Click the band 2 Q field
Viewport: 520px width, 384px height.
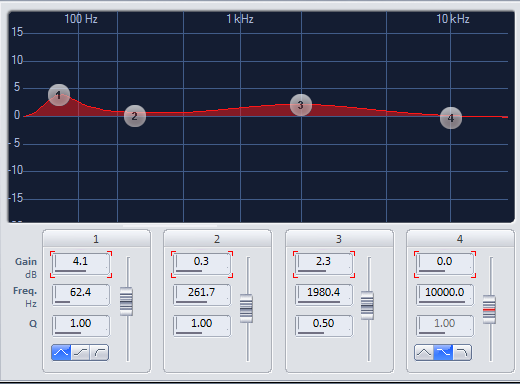tap(202, 326)
